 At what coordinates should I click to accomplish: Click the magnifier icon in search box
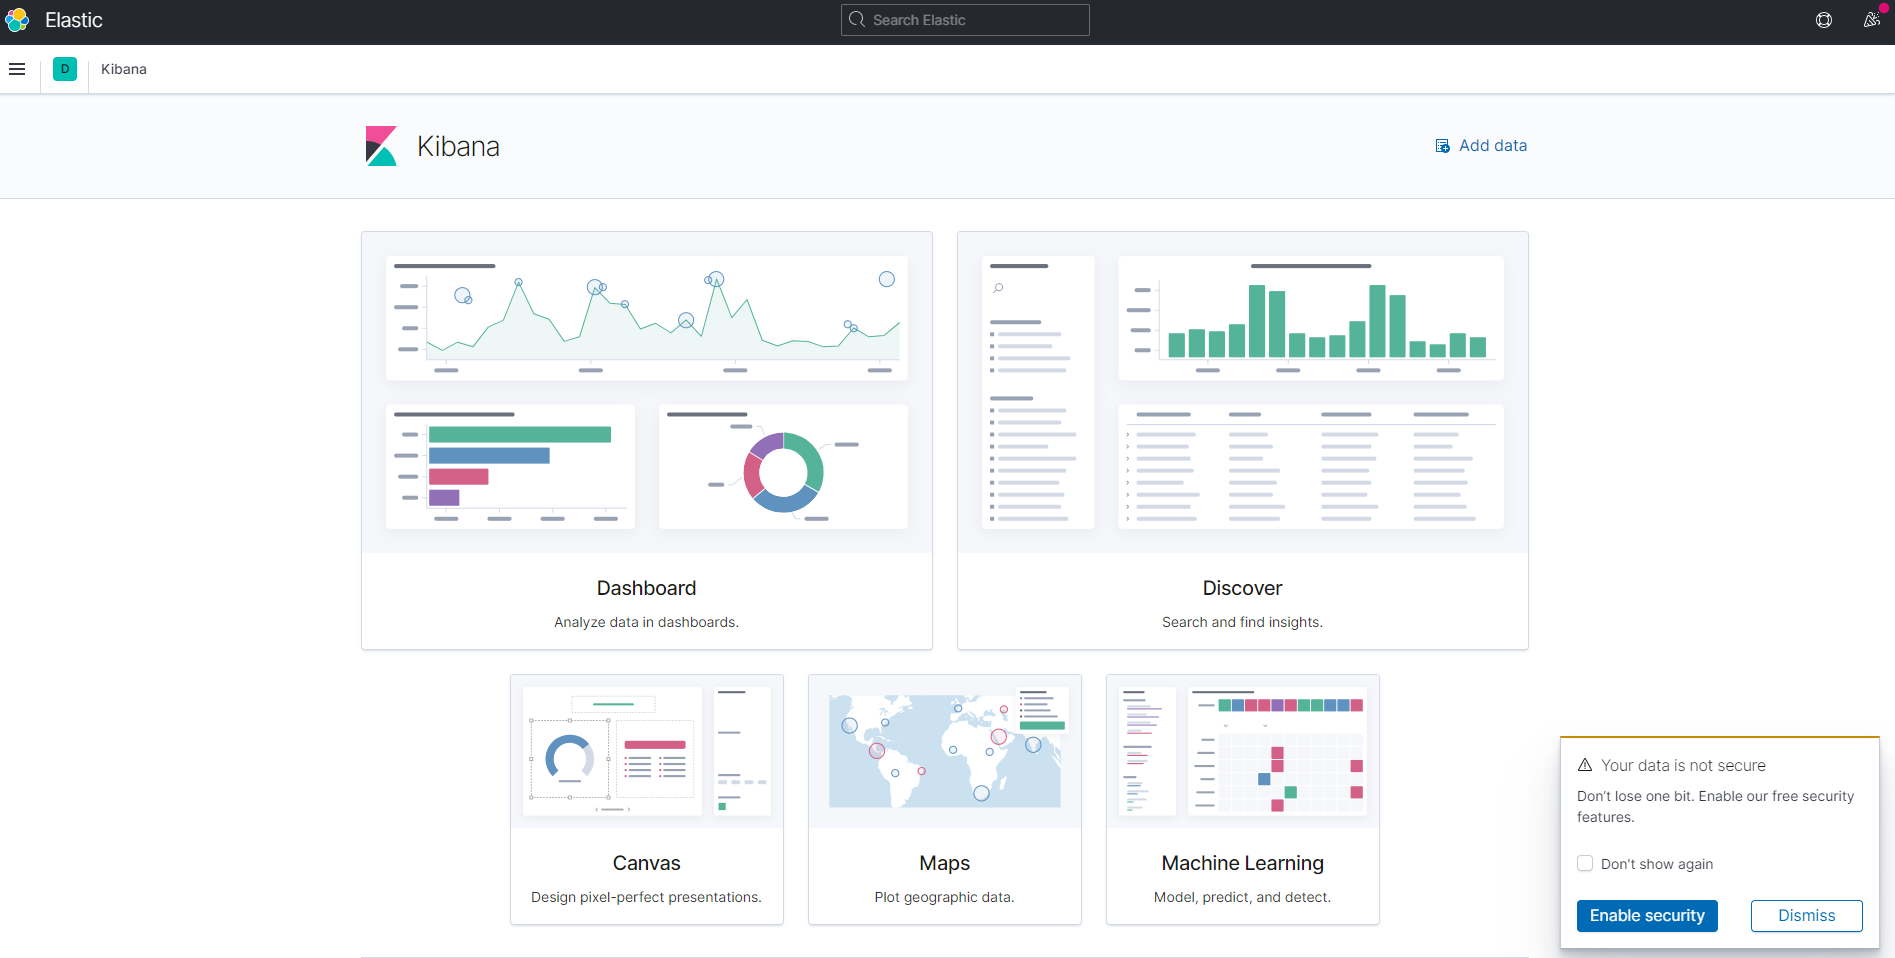pyautogui.click(x=857, y=19)
